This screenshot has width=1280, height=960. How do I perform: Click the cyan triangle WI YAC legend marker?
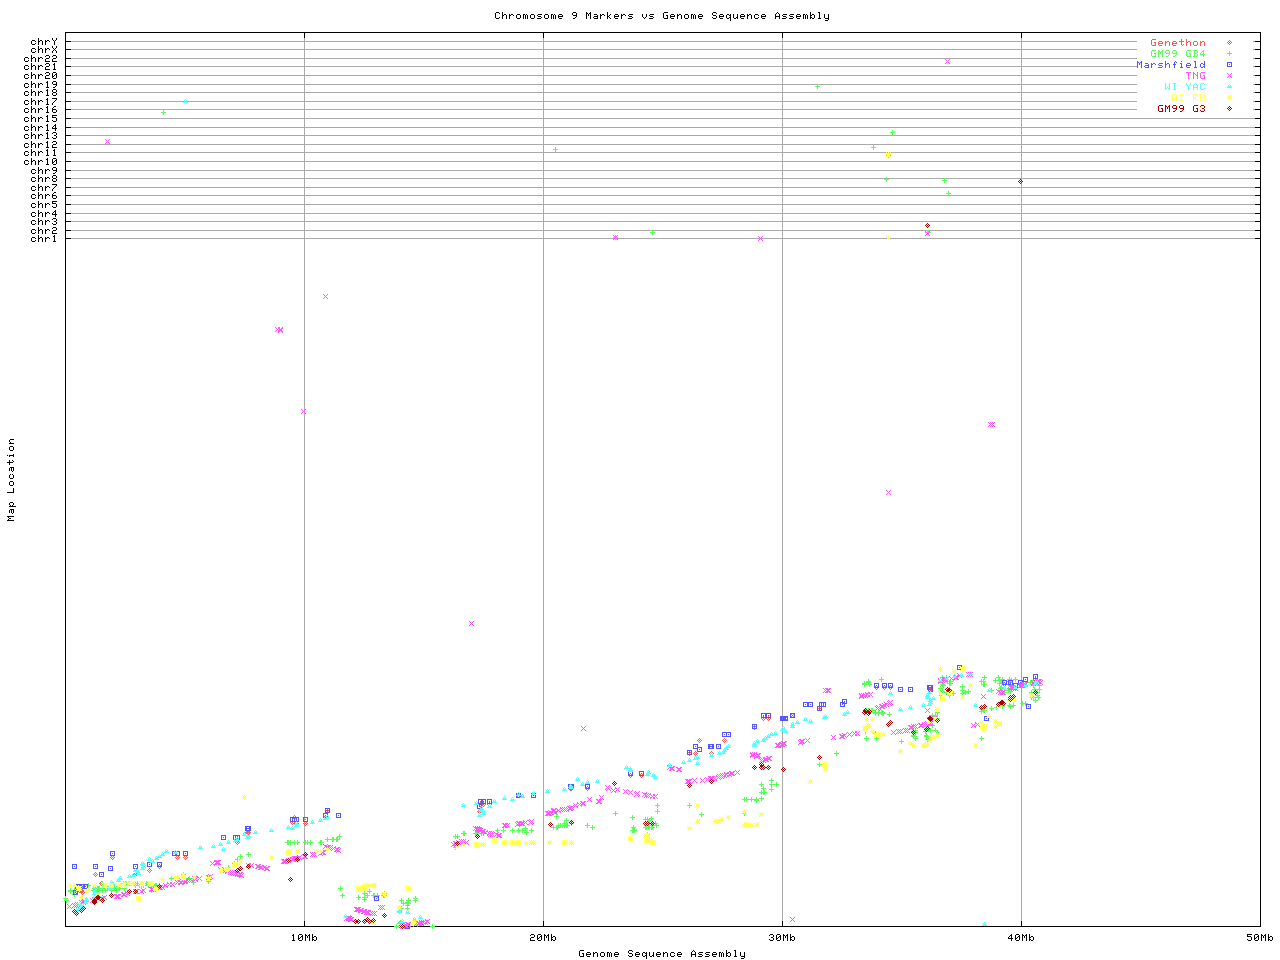point(1229,87)
